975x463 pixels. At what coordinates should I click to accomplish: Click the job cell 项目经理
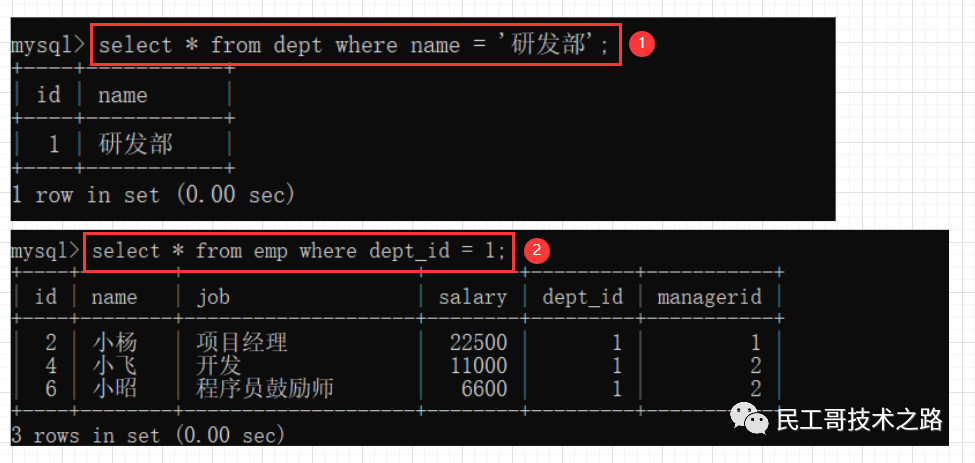click(242, 342)
